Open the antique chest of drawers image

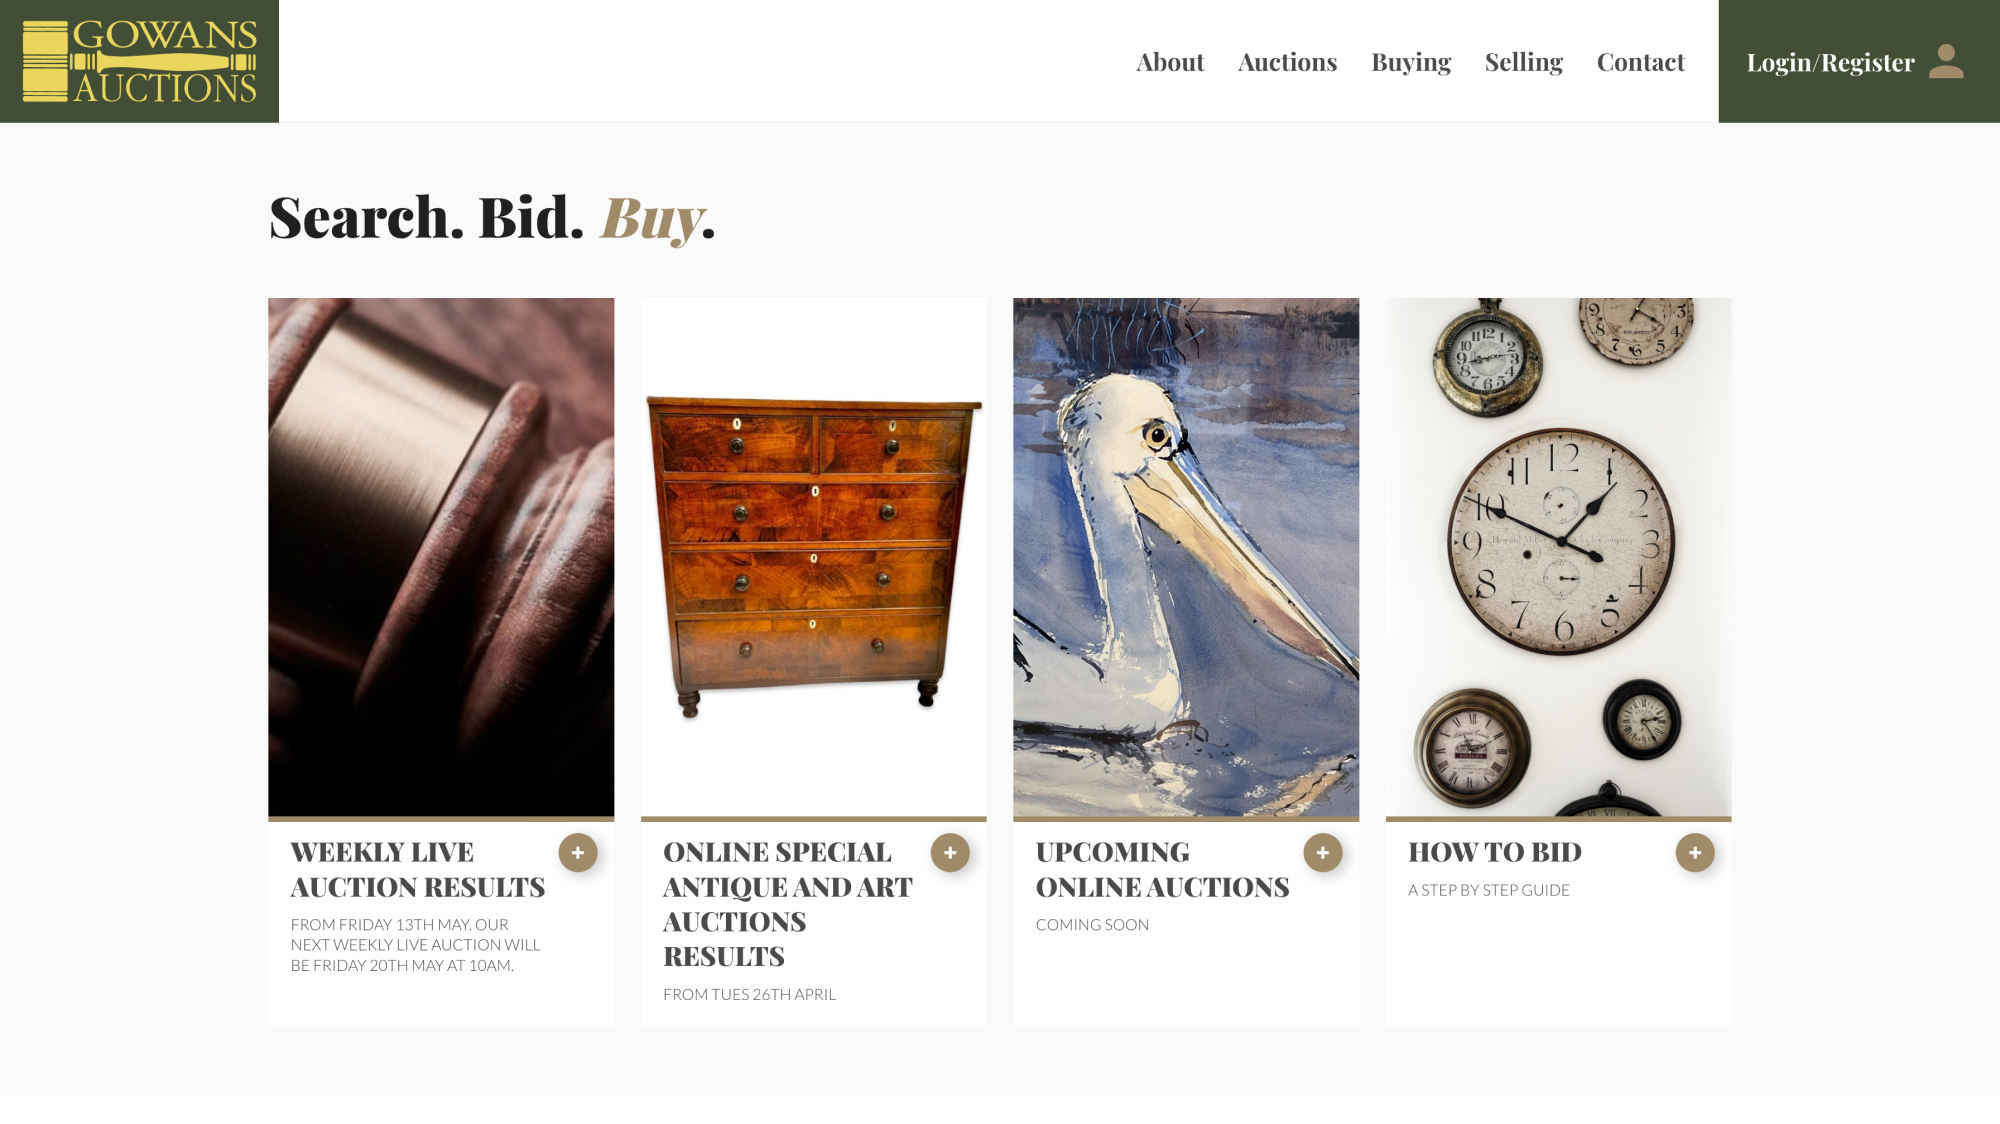[813, 557]
